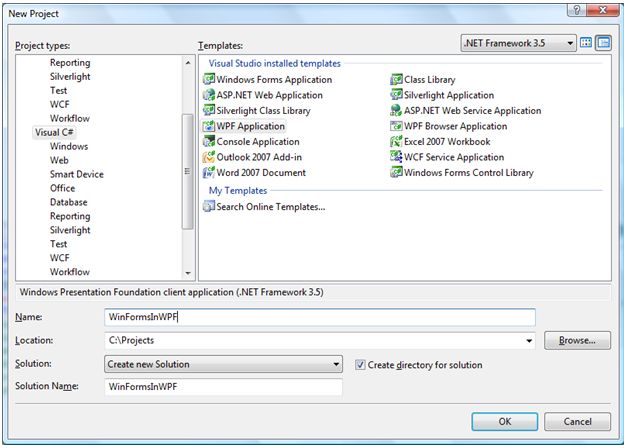624x448 pixels.
Task: Select the WCF Service Application template icon
Action: pos(396,157)
